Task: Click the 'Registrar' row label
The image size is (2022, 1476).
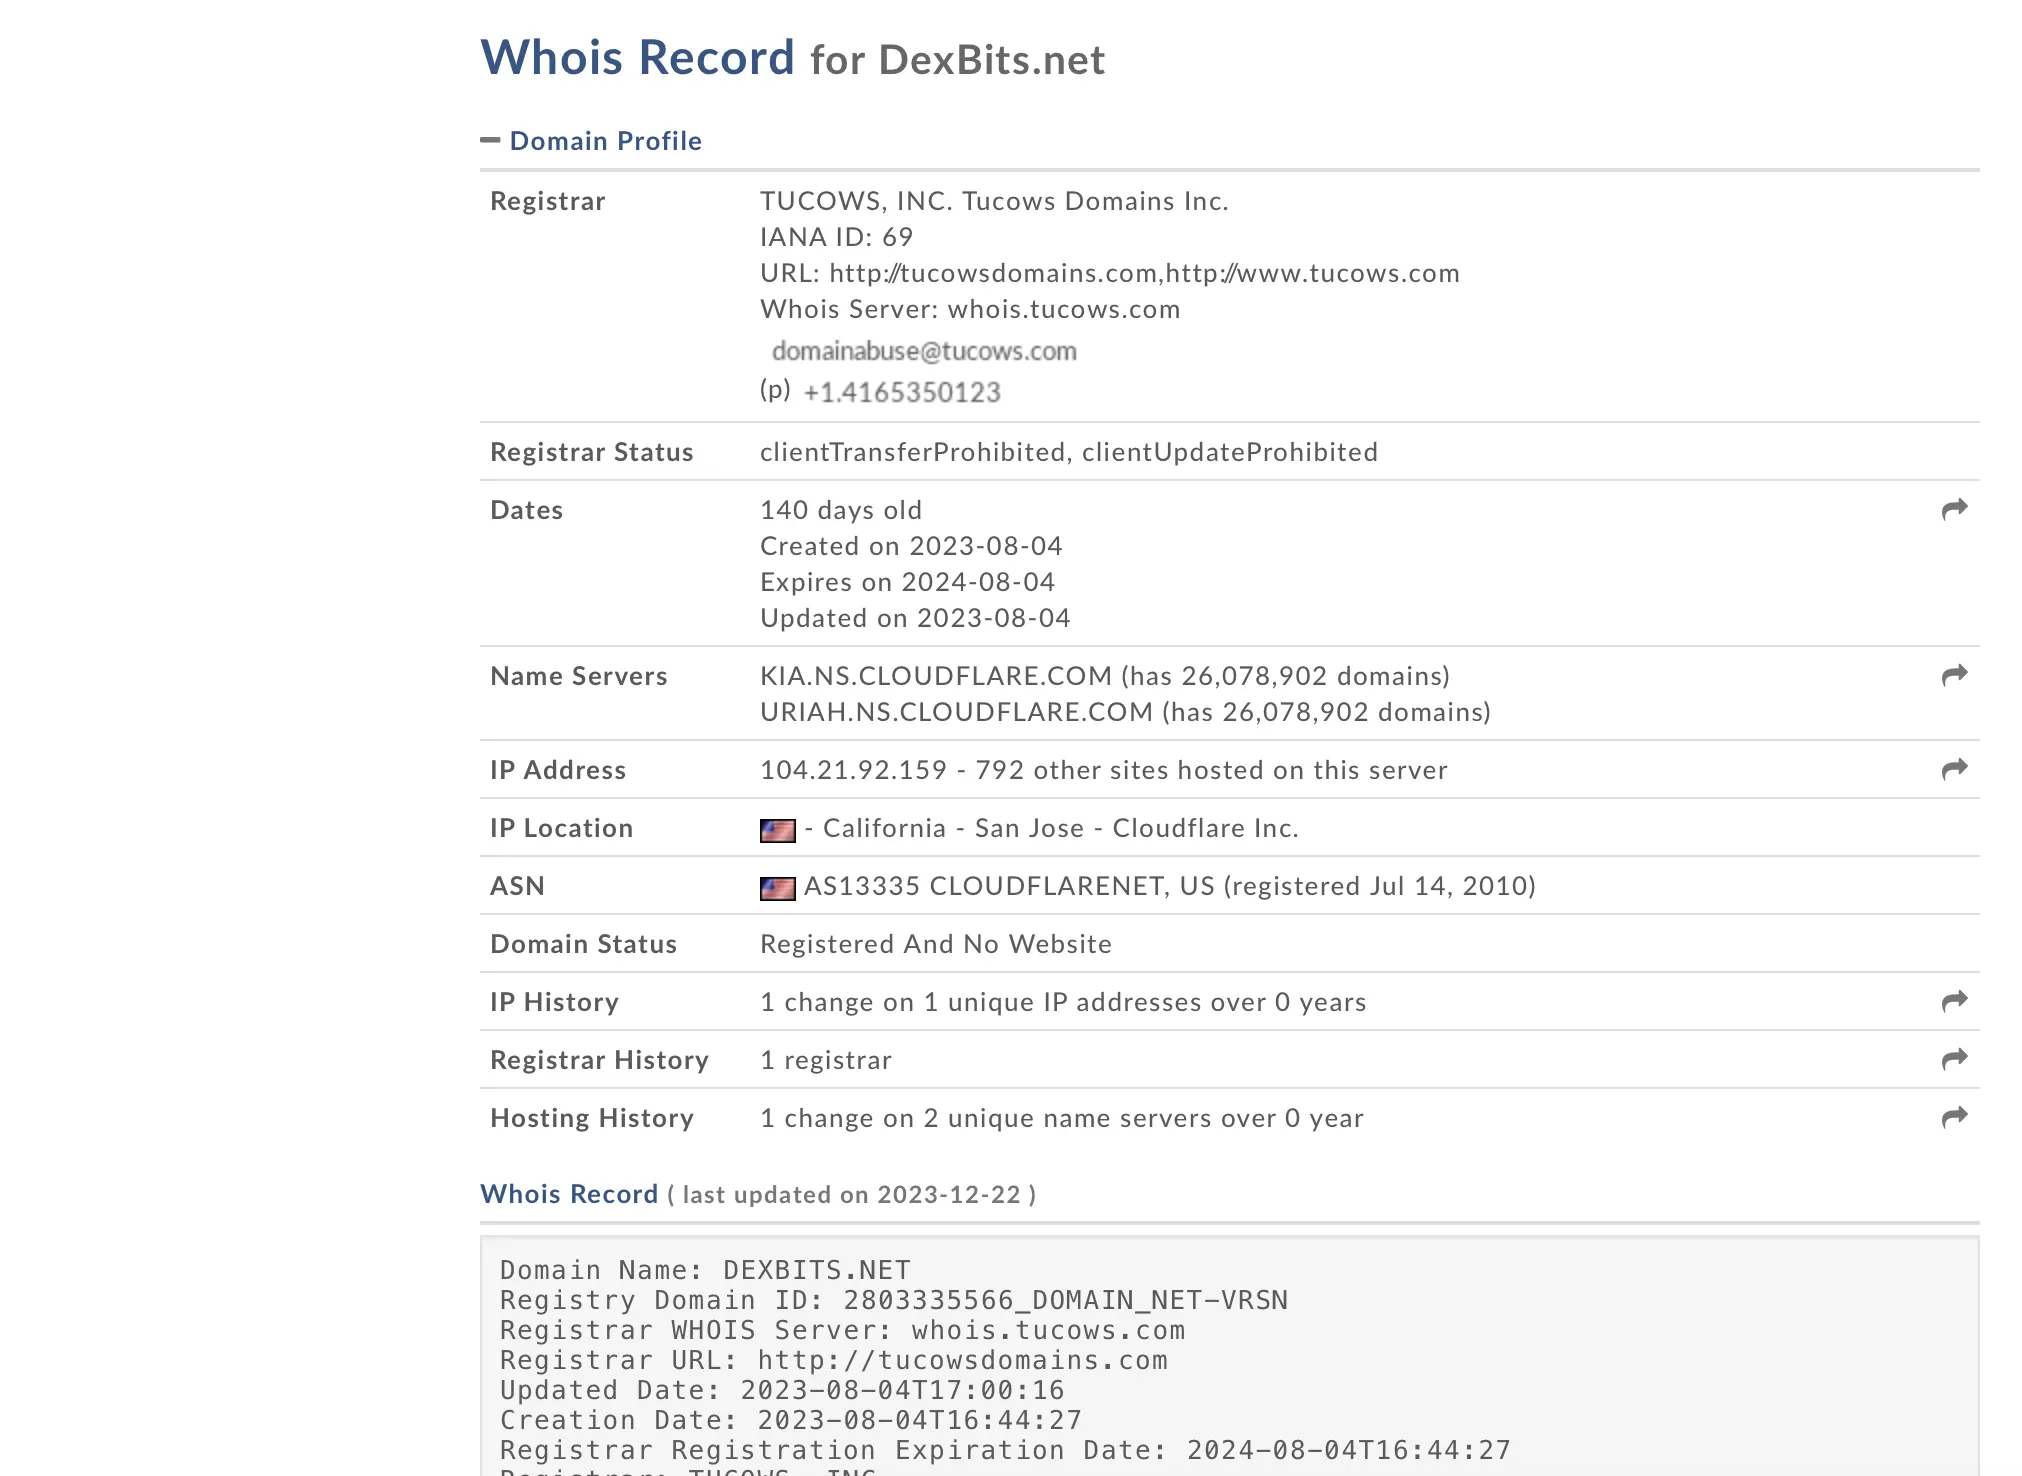Action: (x=548, y=201)
